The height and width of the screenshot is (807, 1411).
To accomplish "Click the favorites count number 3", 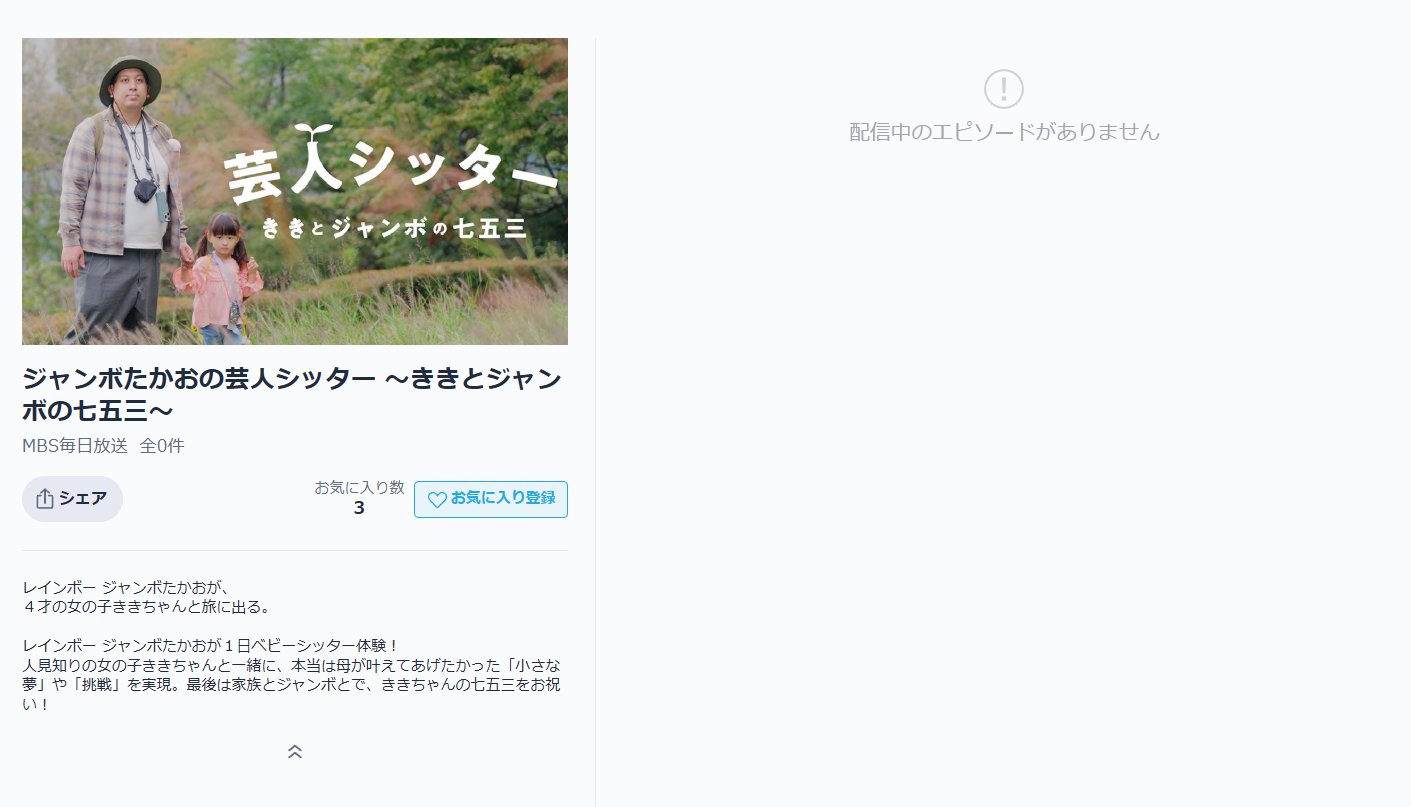I will pyautogui.click(x=359, y=508).
